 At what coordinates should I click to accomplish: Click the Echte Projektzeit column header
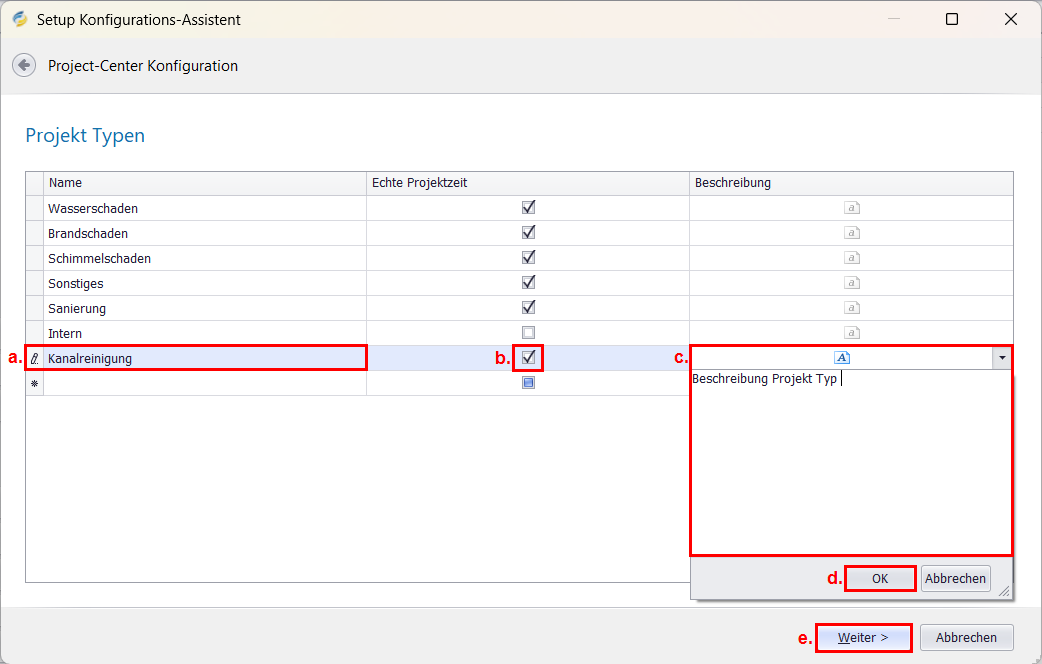(x=527, y=183)
